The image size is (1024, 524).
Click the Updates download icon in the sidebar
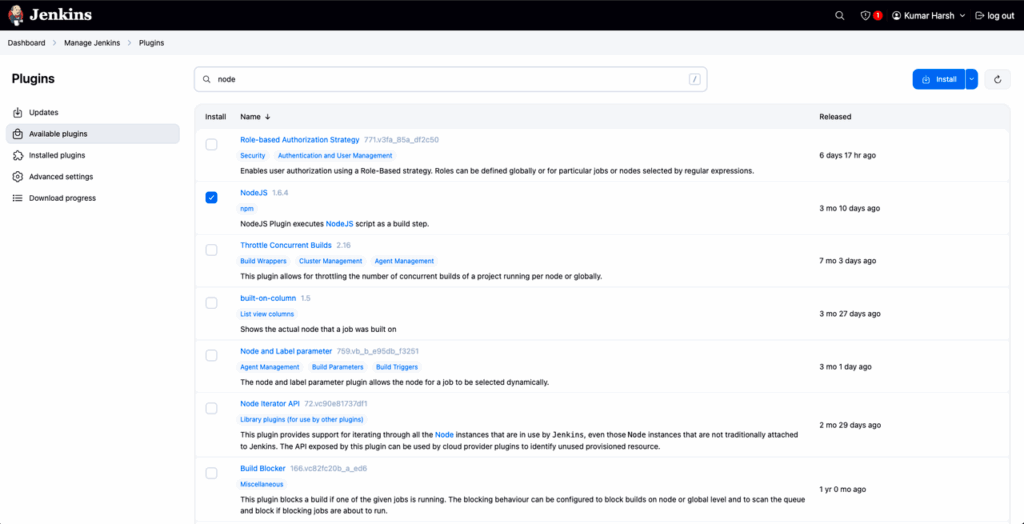(18, 112)
